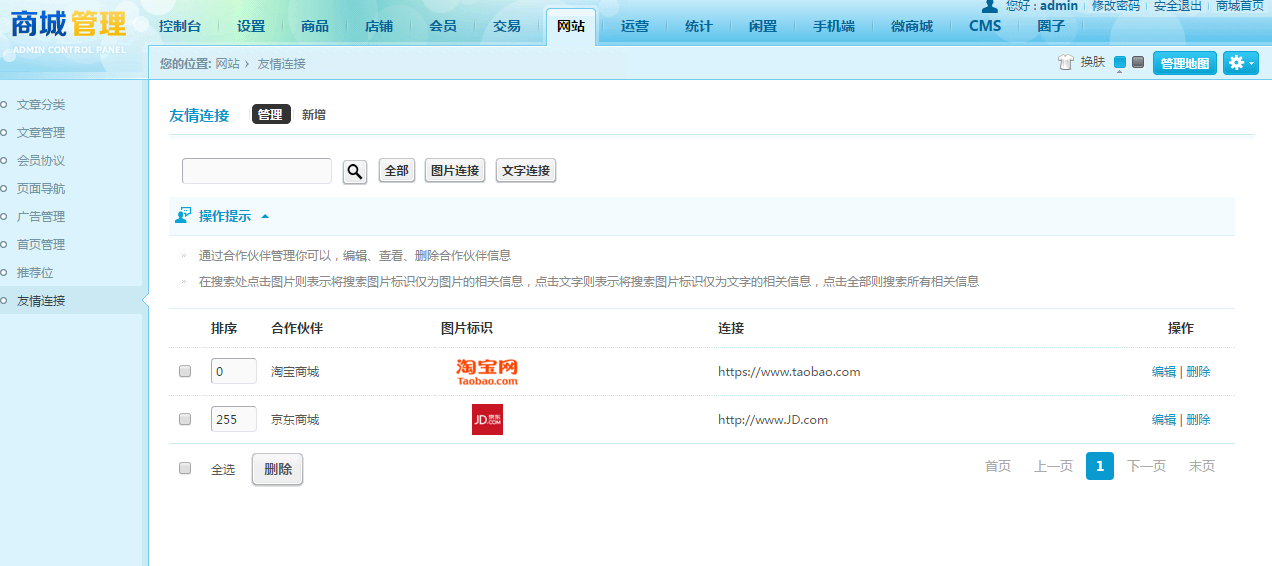Select the gray skin color swatch

pyautogui.click(x=1138, y=62)
